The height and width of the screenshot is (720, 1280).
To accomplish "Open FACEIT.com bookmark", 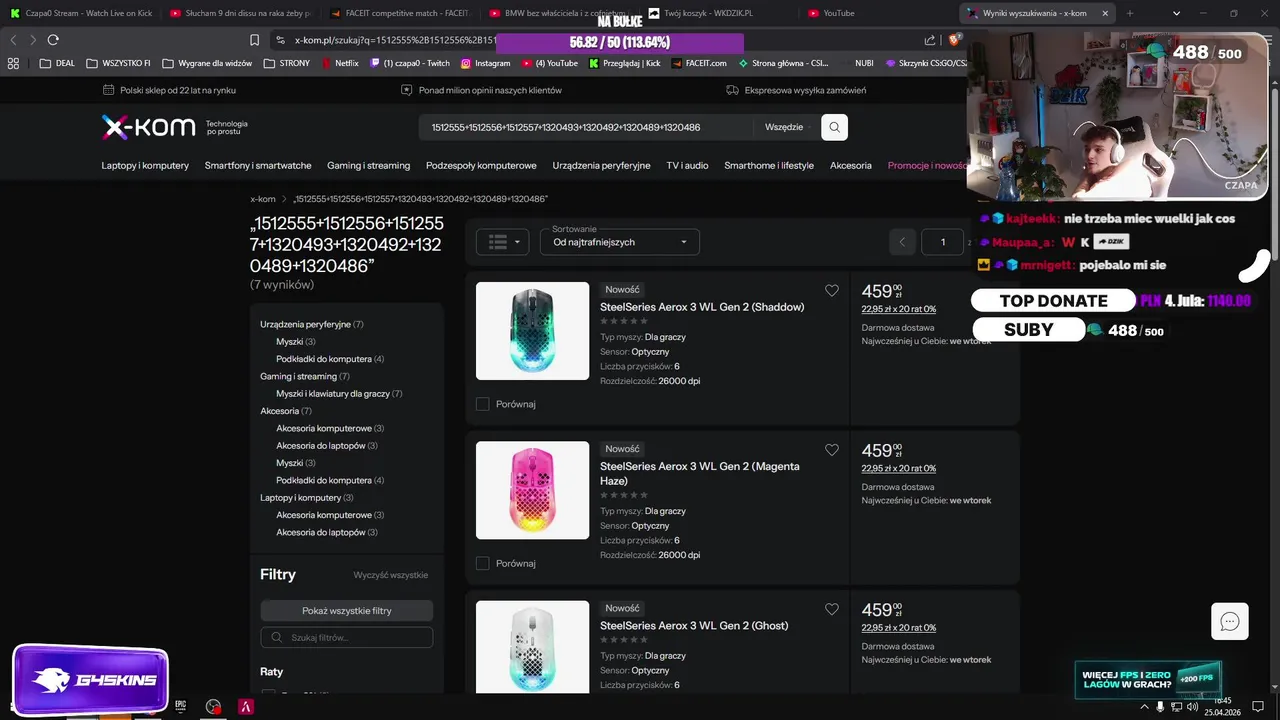I will click(x=699, y=63).
